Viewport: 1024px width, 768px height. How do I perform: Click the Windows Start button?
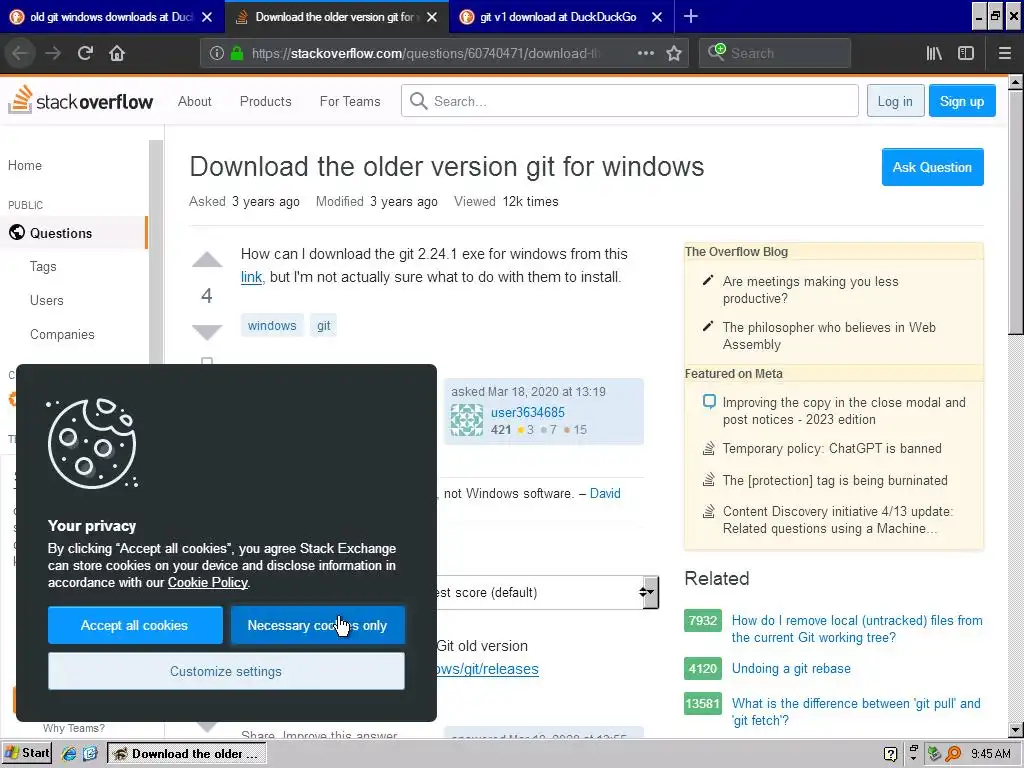(27, 753)
